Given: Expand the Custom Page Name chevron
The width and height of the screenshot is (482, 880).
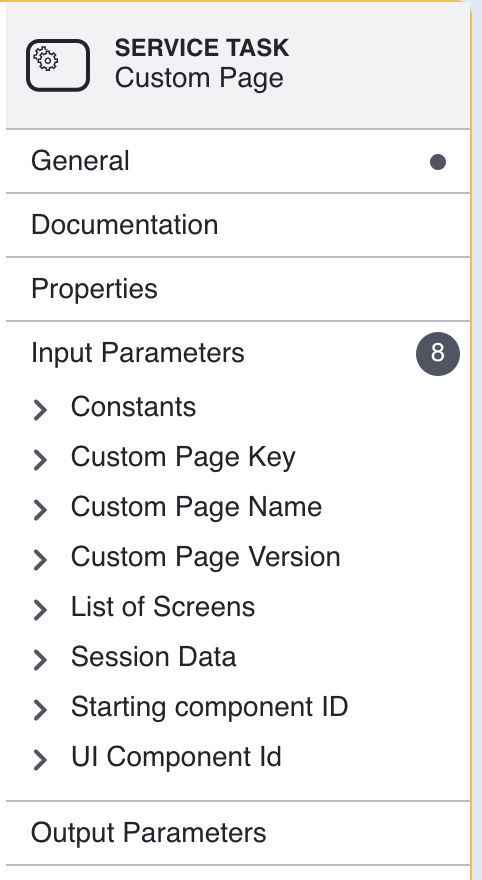Looking at the screenshot, I should tap(40, 509).
